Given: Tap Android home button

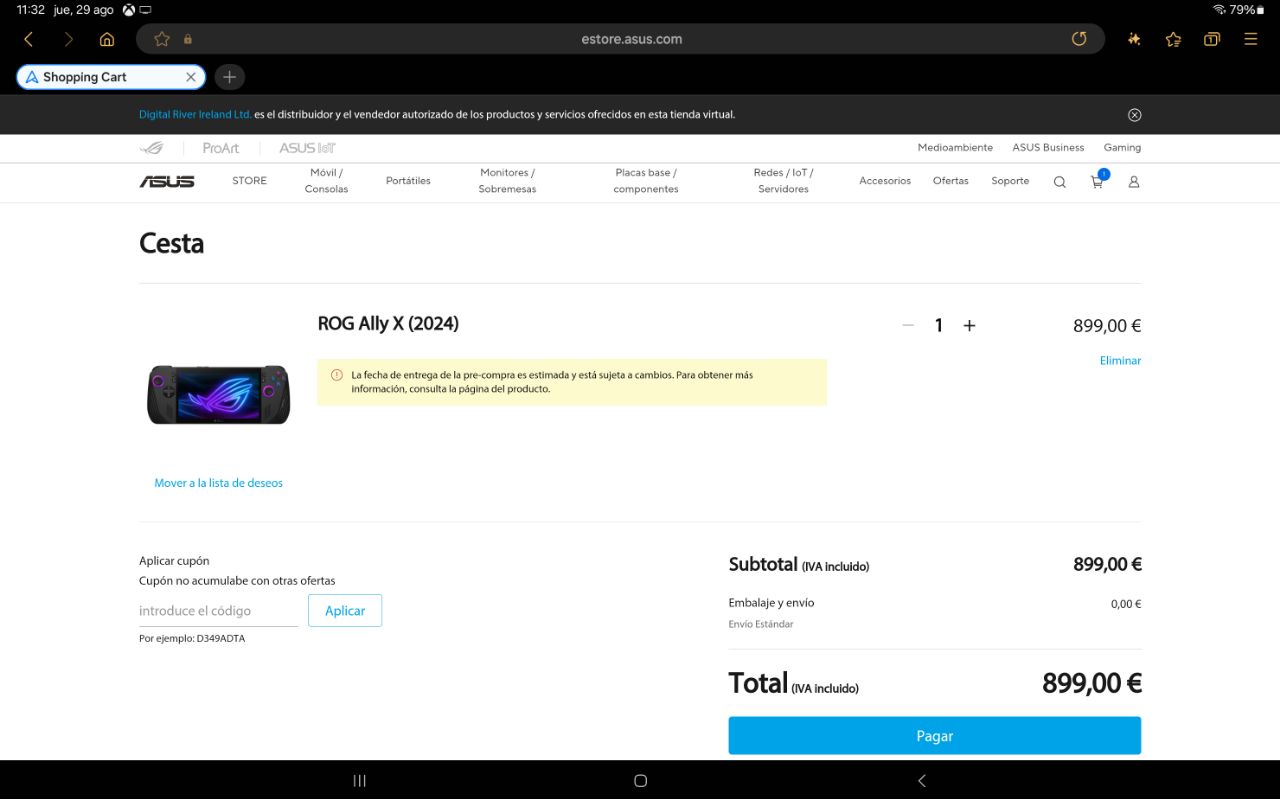Looking at the screenshot, I should pyautogui.click(x=641, y=780).
